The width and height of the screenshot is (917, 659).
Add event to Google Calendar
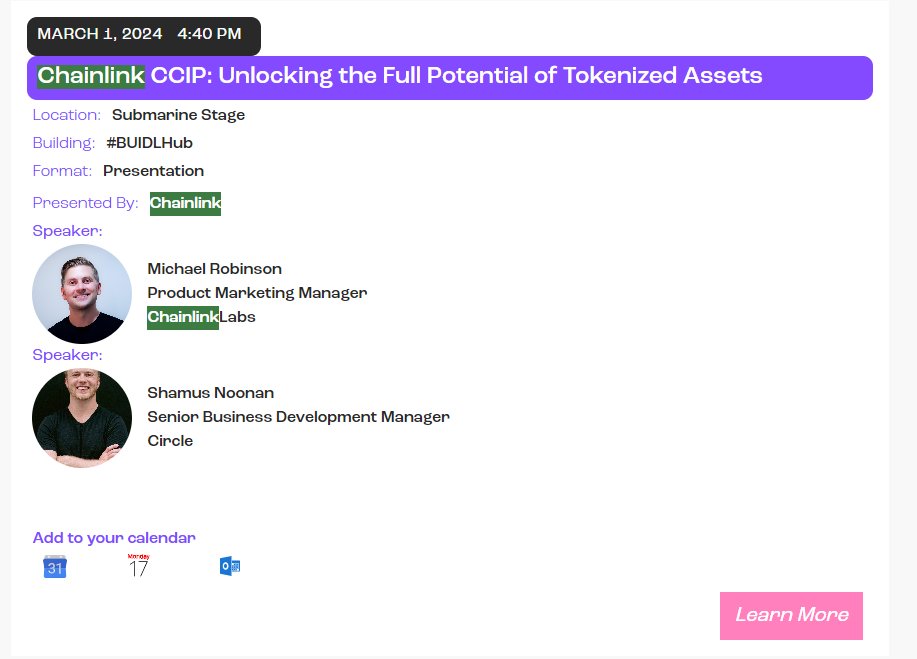pos(55,567)
